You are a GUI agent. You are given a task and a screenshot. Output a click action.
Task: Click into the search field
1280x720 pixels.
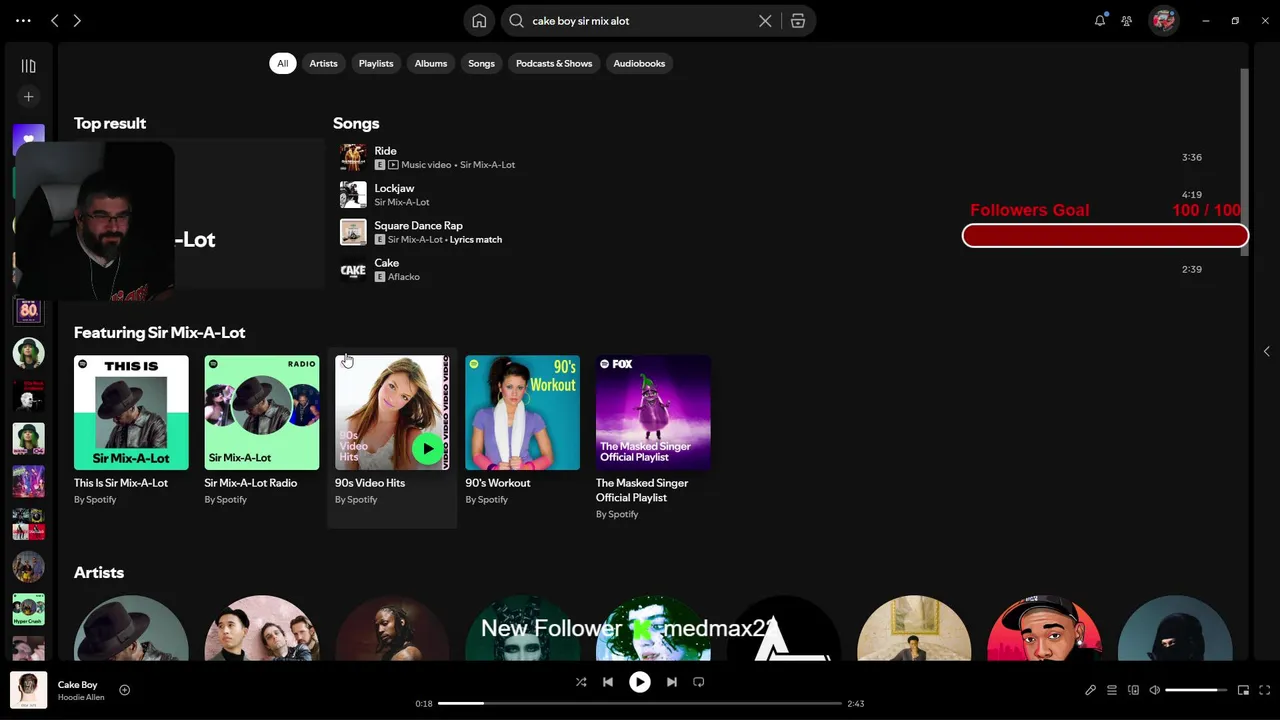point(640,20)
